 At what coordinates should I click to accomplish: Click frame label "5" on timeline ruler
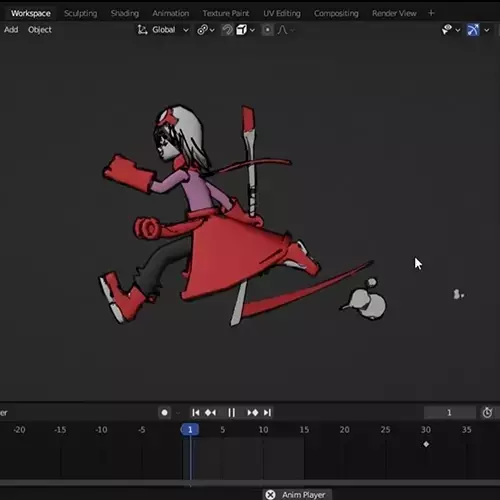pyautogui.click(x=222, y=430)
